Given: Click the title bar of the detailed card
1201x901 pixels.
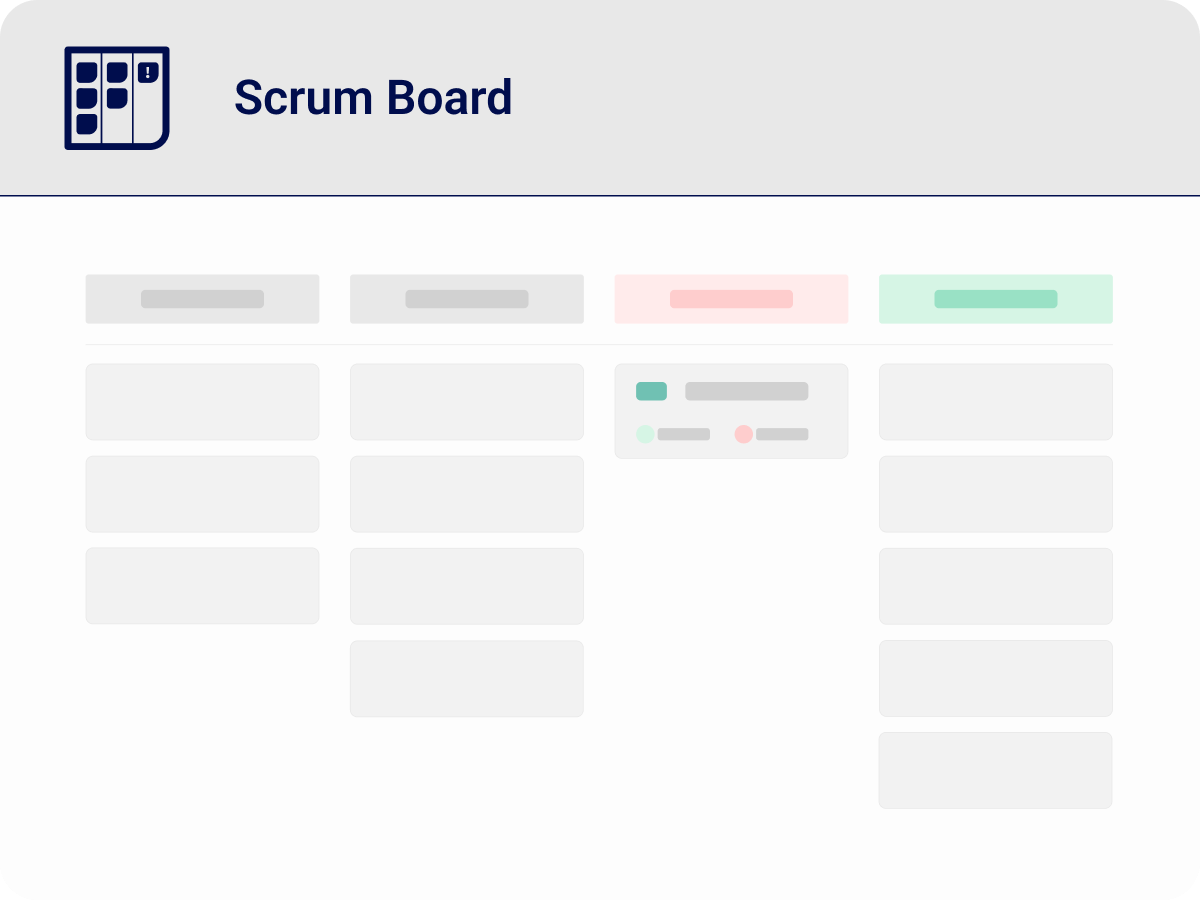Looking at the screenshot, I should click(746, 391).
